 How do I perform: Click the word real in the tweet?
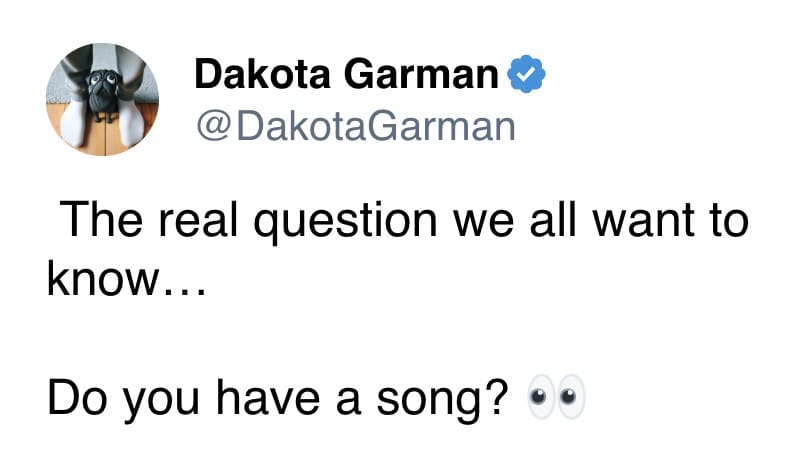pyautogui.click(x=198, y=219)
